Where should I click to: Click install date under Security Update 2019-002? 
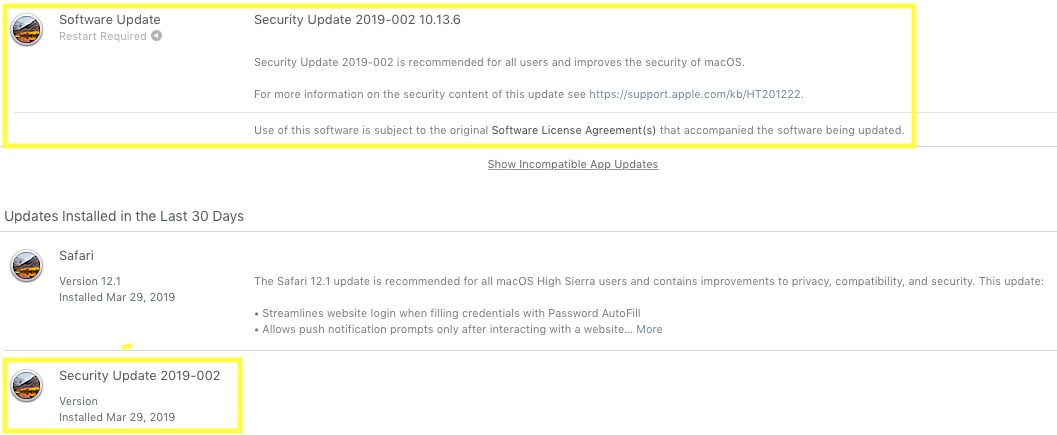[116, 417]
